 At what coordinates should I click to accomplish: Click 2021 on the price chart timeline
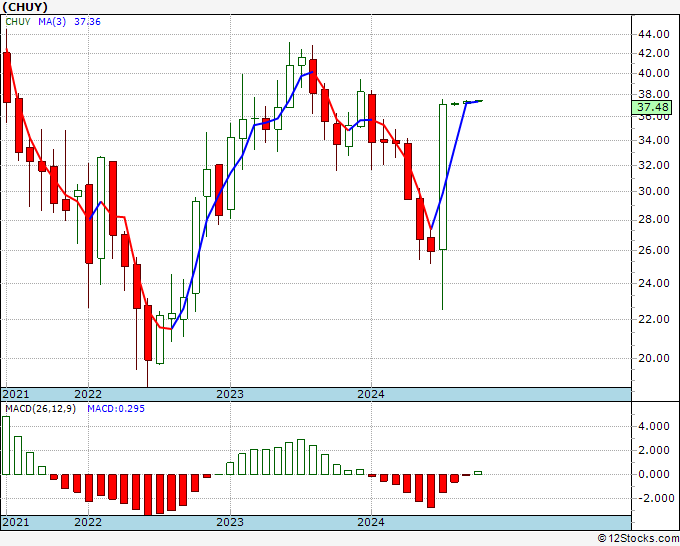click(x=16, y=394)
